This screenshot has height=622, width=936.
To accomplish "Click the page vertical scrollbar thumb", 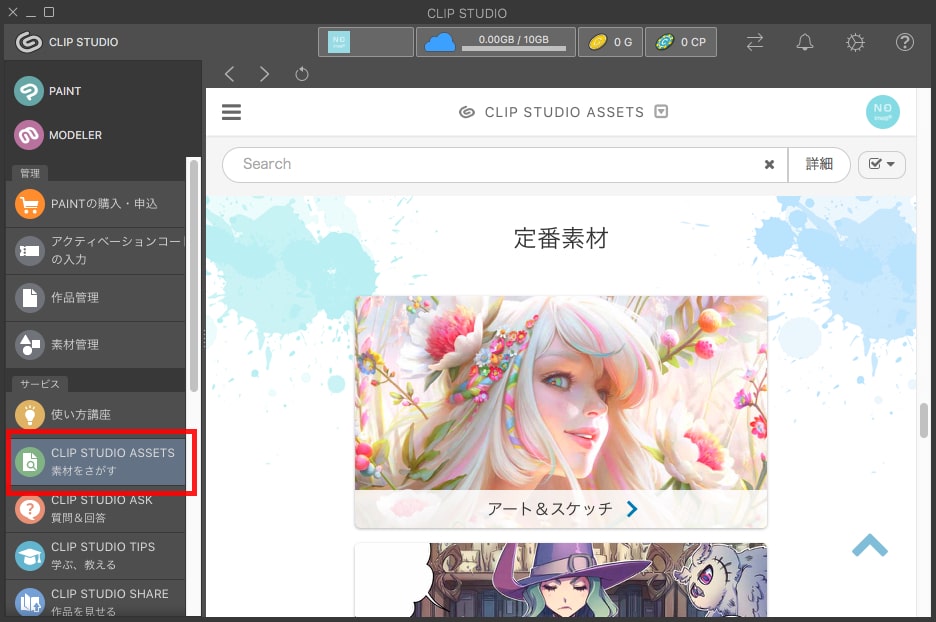I will click(923, 420).
